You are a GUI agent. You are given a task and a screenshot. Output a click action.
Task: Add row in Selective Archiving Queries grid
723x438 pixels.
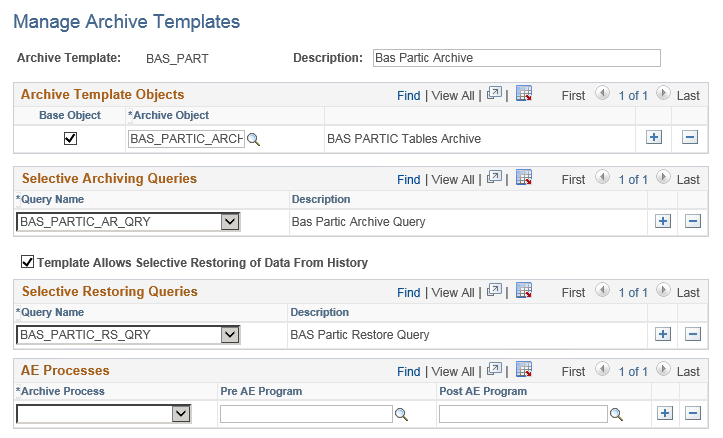pos(662,221)
